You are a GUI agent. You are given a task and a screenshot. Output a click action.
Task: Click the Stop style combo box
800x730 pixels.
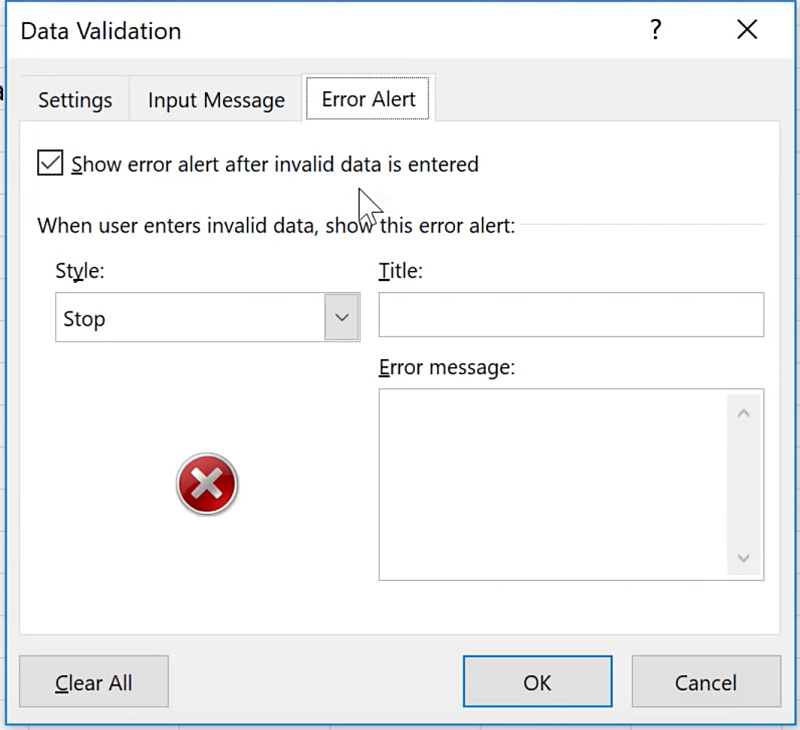tap(190, 319)
